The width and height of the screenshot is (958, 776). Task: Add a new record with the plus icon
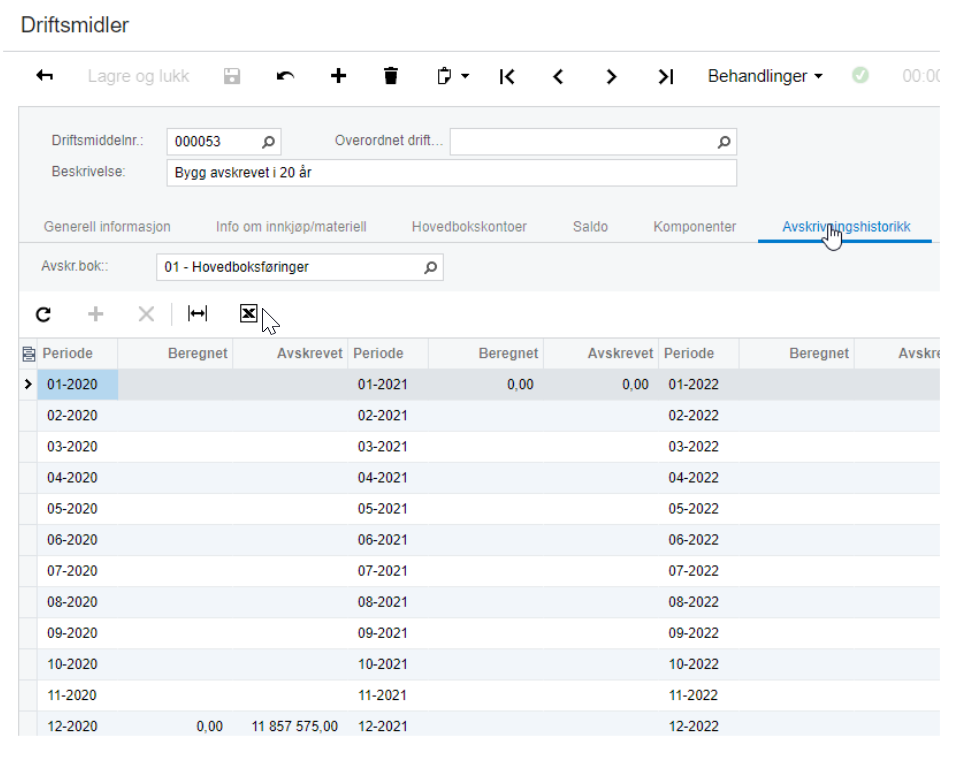(x=338, y=76)
